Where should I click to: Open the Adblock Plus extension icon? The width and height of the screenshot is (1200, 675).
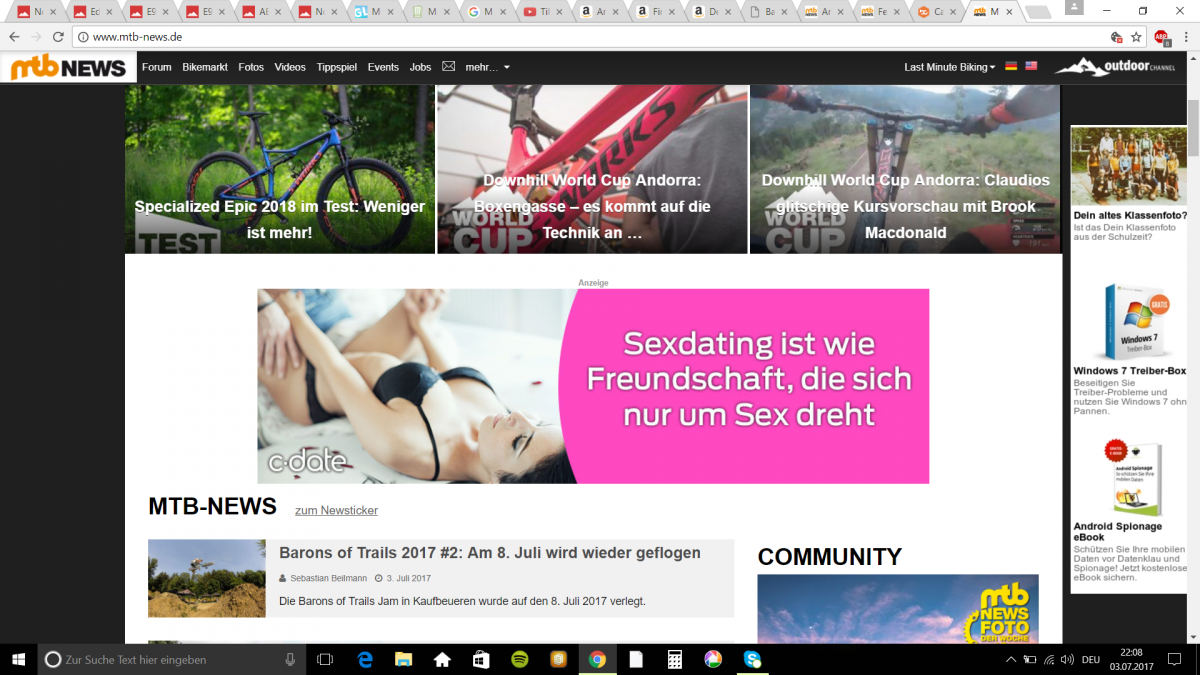[1162, 37]
